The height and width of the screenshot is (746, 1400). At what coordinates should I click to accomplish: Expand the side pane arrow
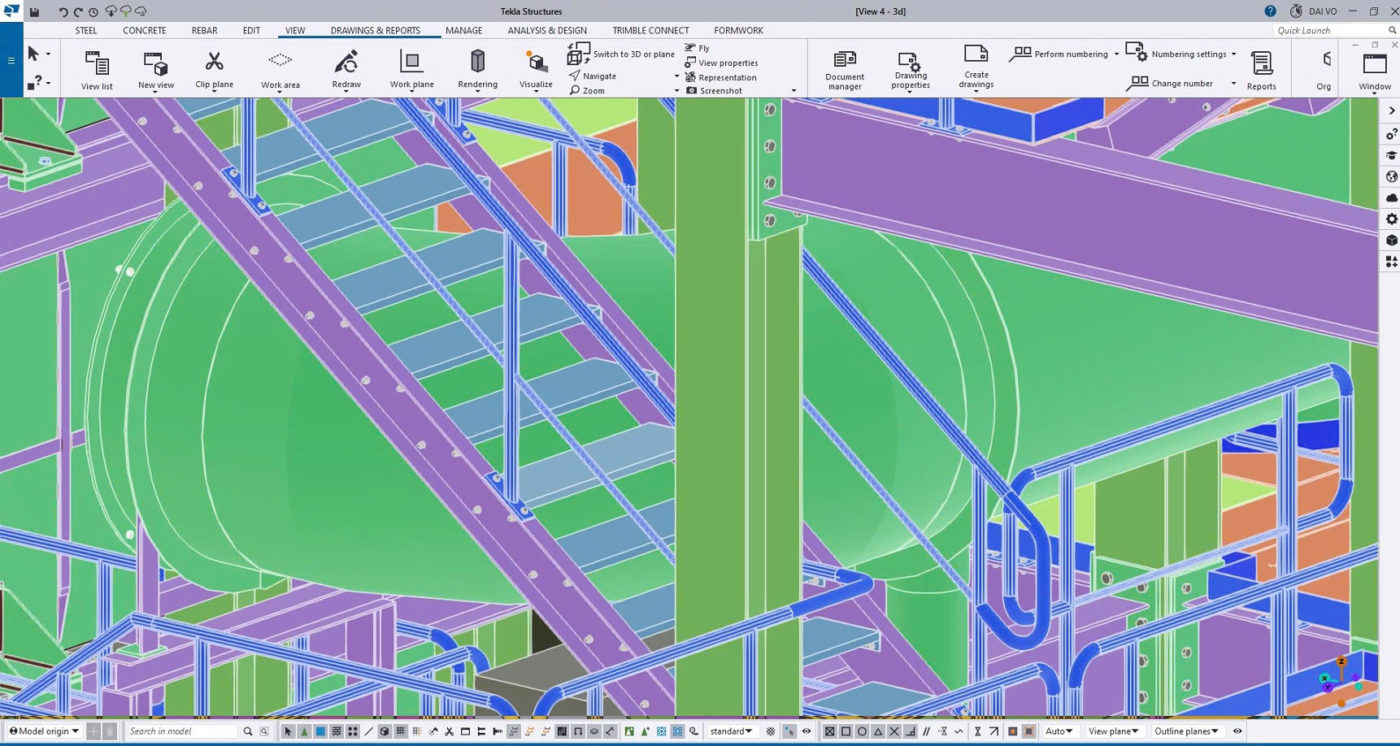coord(1391,111)
